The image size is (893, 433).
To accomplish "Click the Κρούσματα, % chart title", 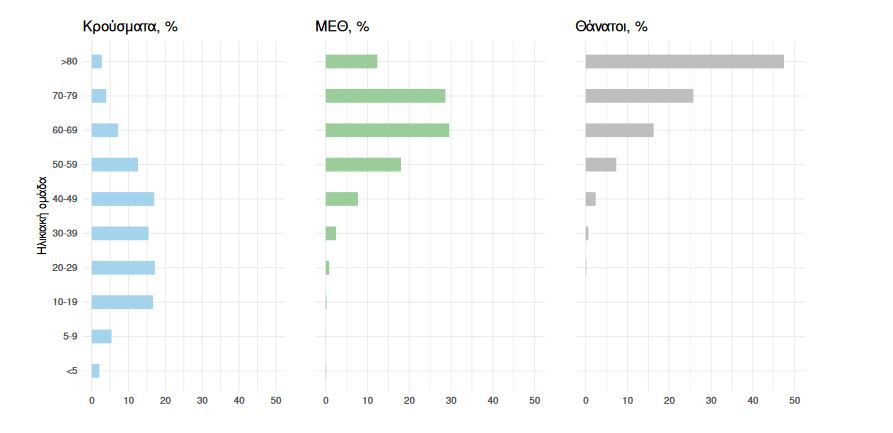I will (x=129, y=27).
